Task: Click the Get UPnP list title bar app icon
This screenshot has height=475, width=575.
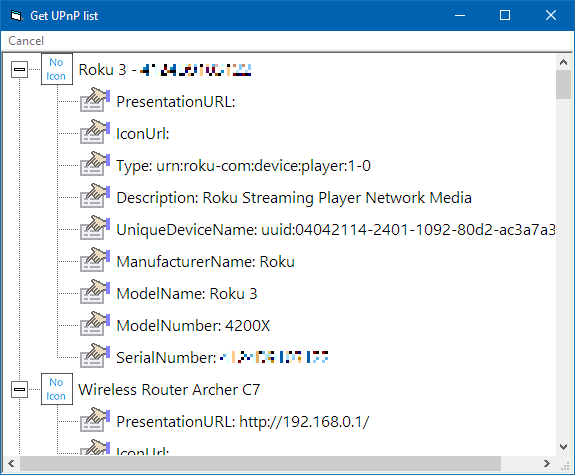Action: (17, 16)
